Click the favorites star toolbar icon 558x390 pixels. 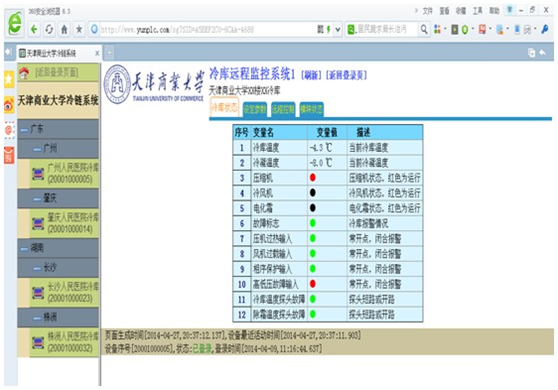pyautogui.click(x=79, y=30)
